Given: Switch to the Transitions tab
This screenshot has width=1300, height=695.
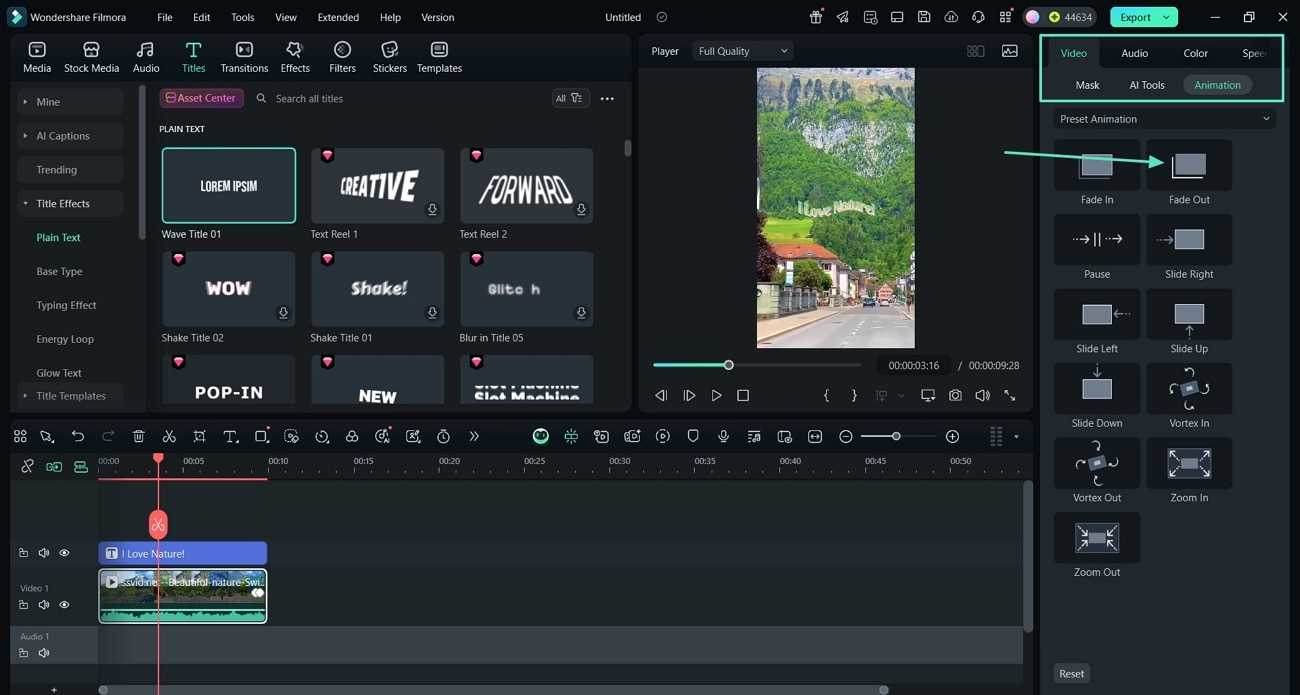Looking at the screenshot, I should pos(244,55).
